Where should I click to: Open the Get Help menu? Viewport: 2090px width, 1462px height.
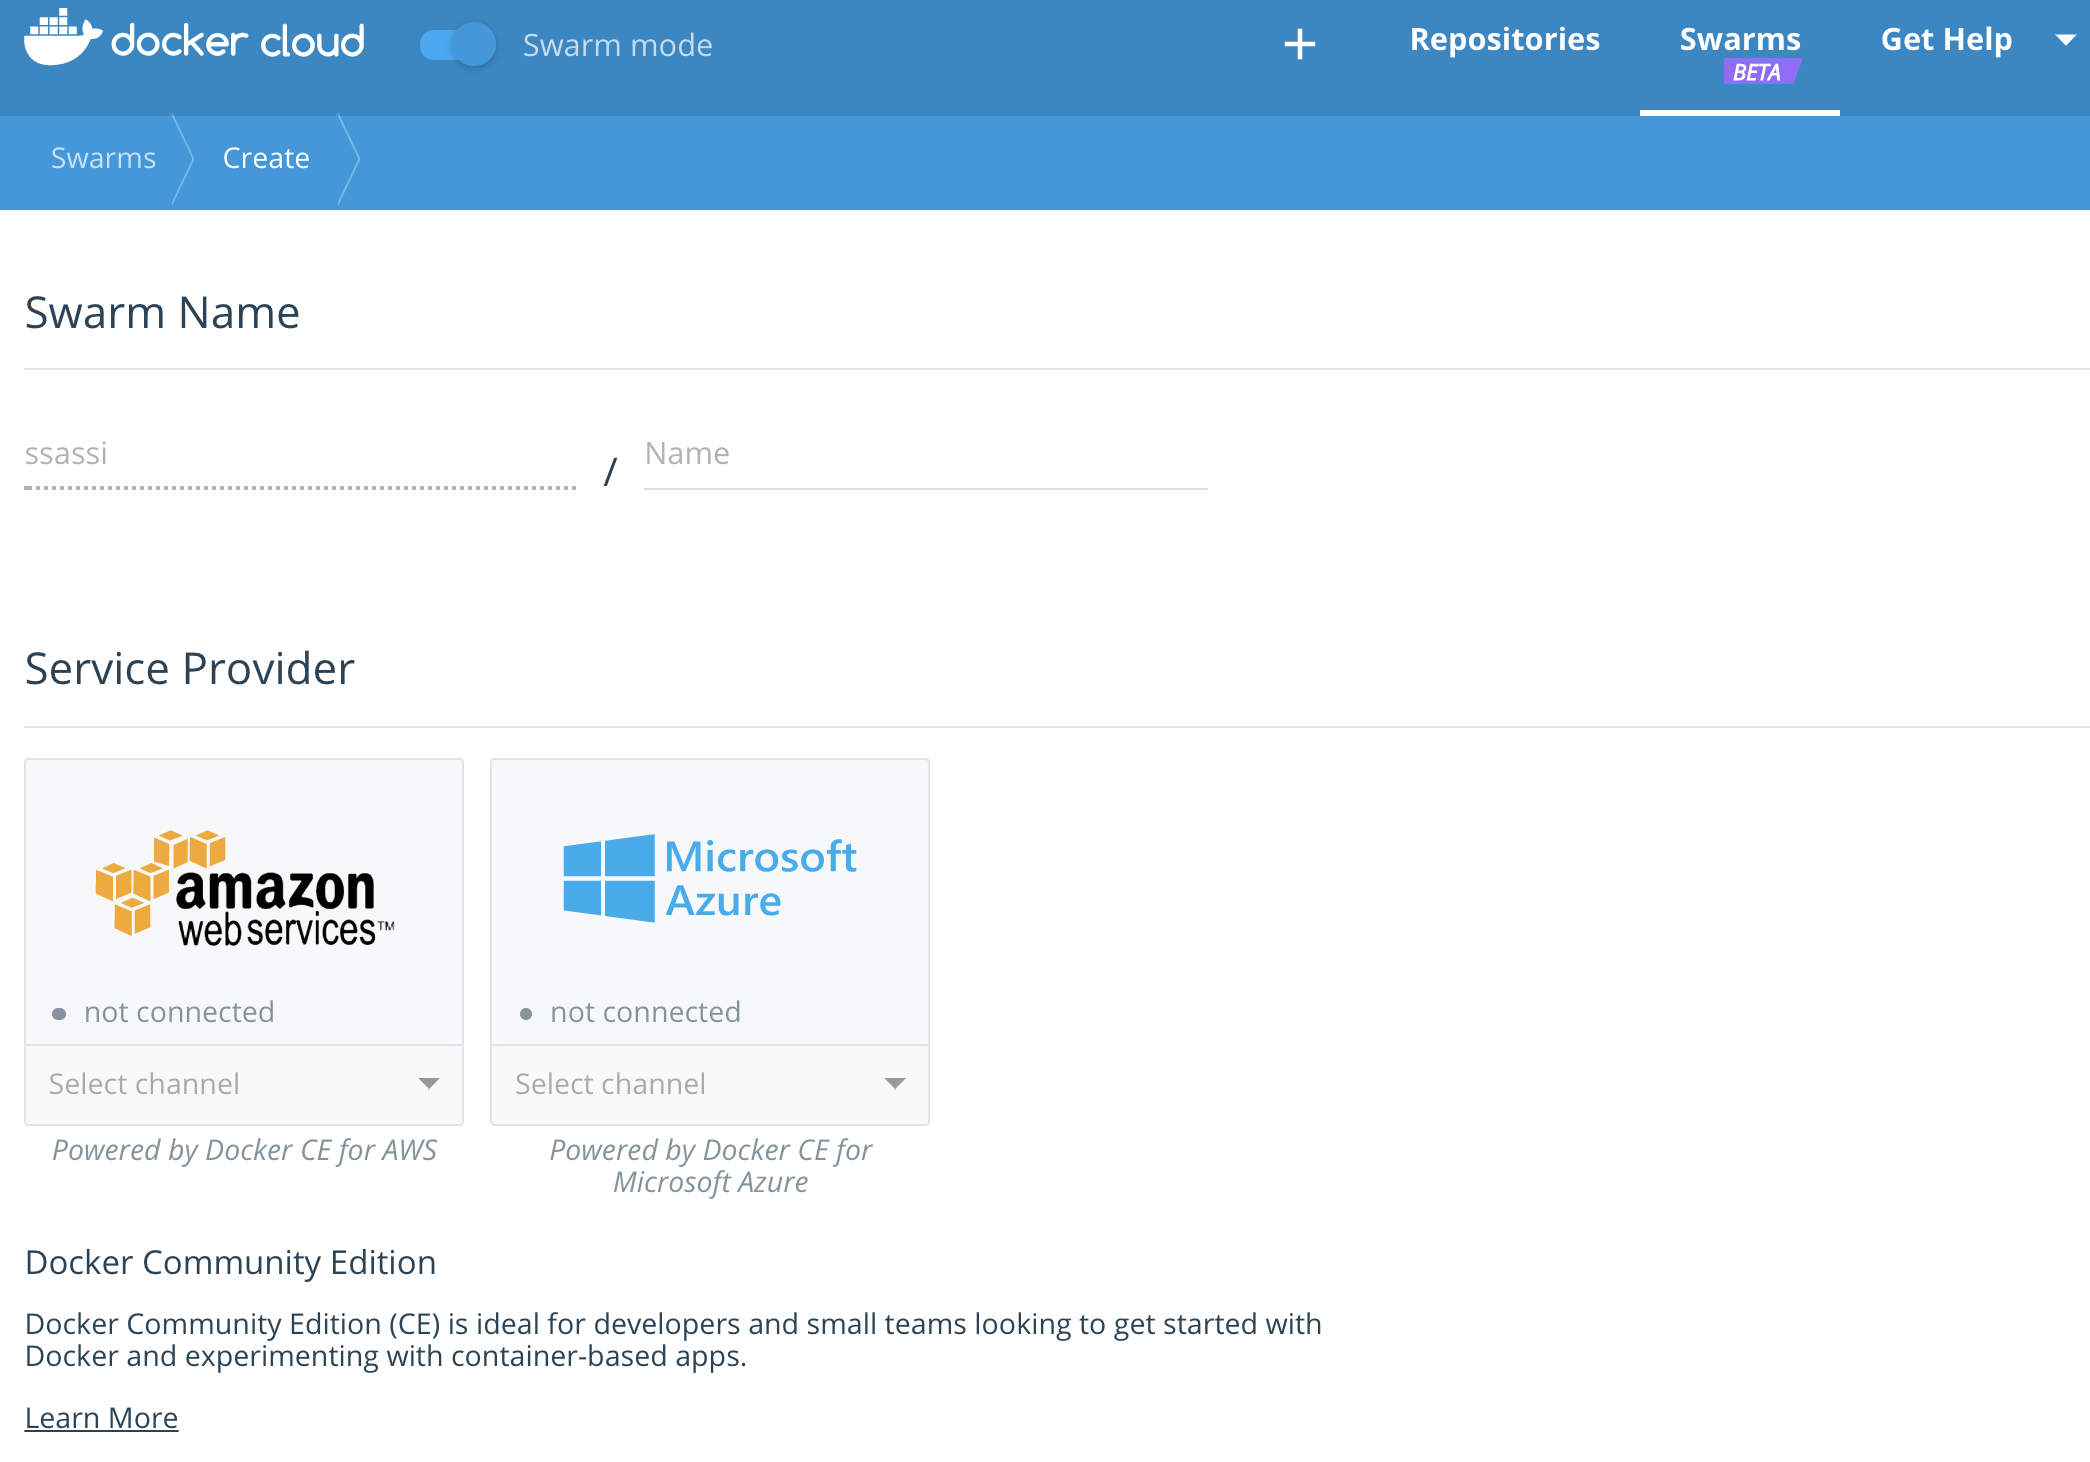point(1945,40)
